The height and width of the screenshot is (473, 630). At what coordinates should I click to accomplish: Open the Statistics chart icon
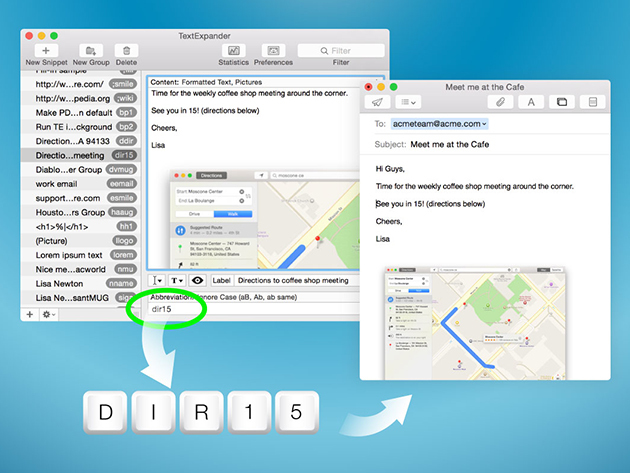click(x=233, y=50)
